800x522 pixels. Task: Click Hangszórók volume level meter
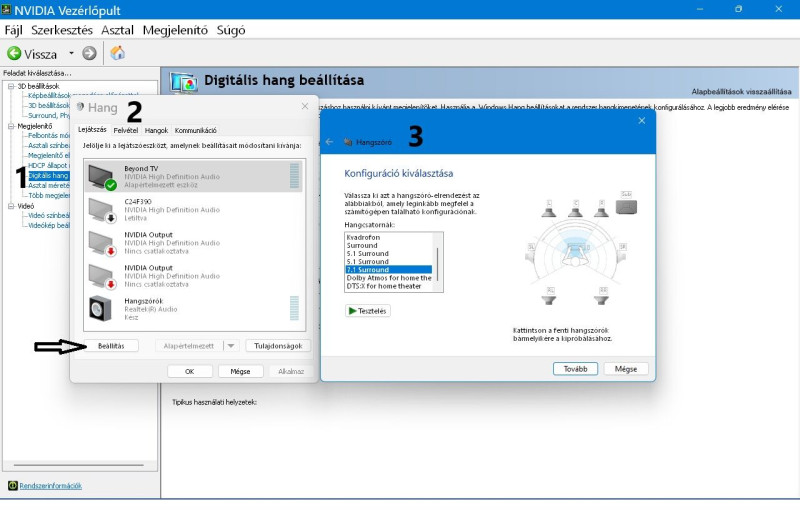click(294, 308)
